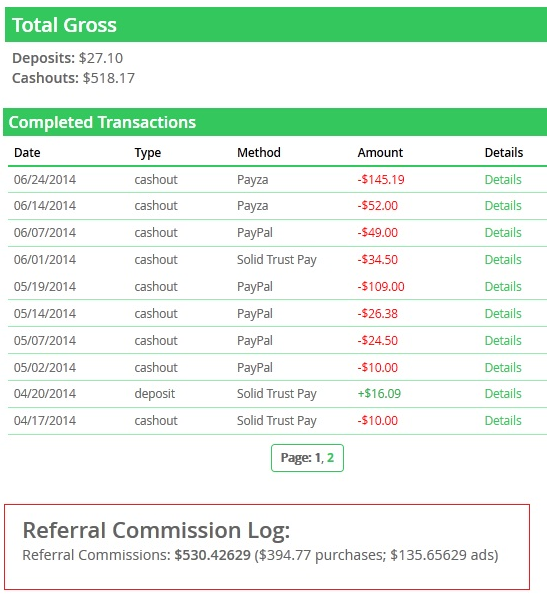Go to page 2 of transactions
This screenshot has height=598, width=554.
point(330,457)
